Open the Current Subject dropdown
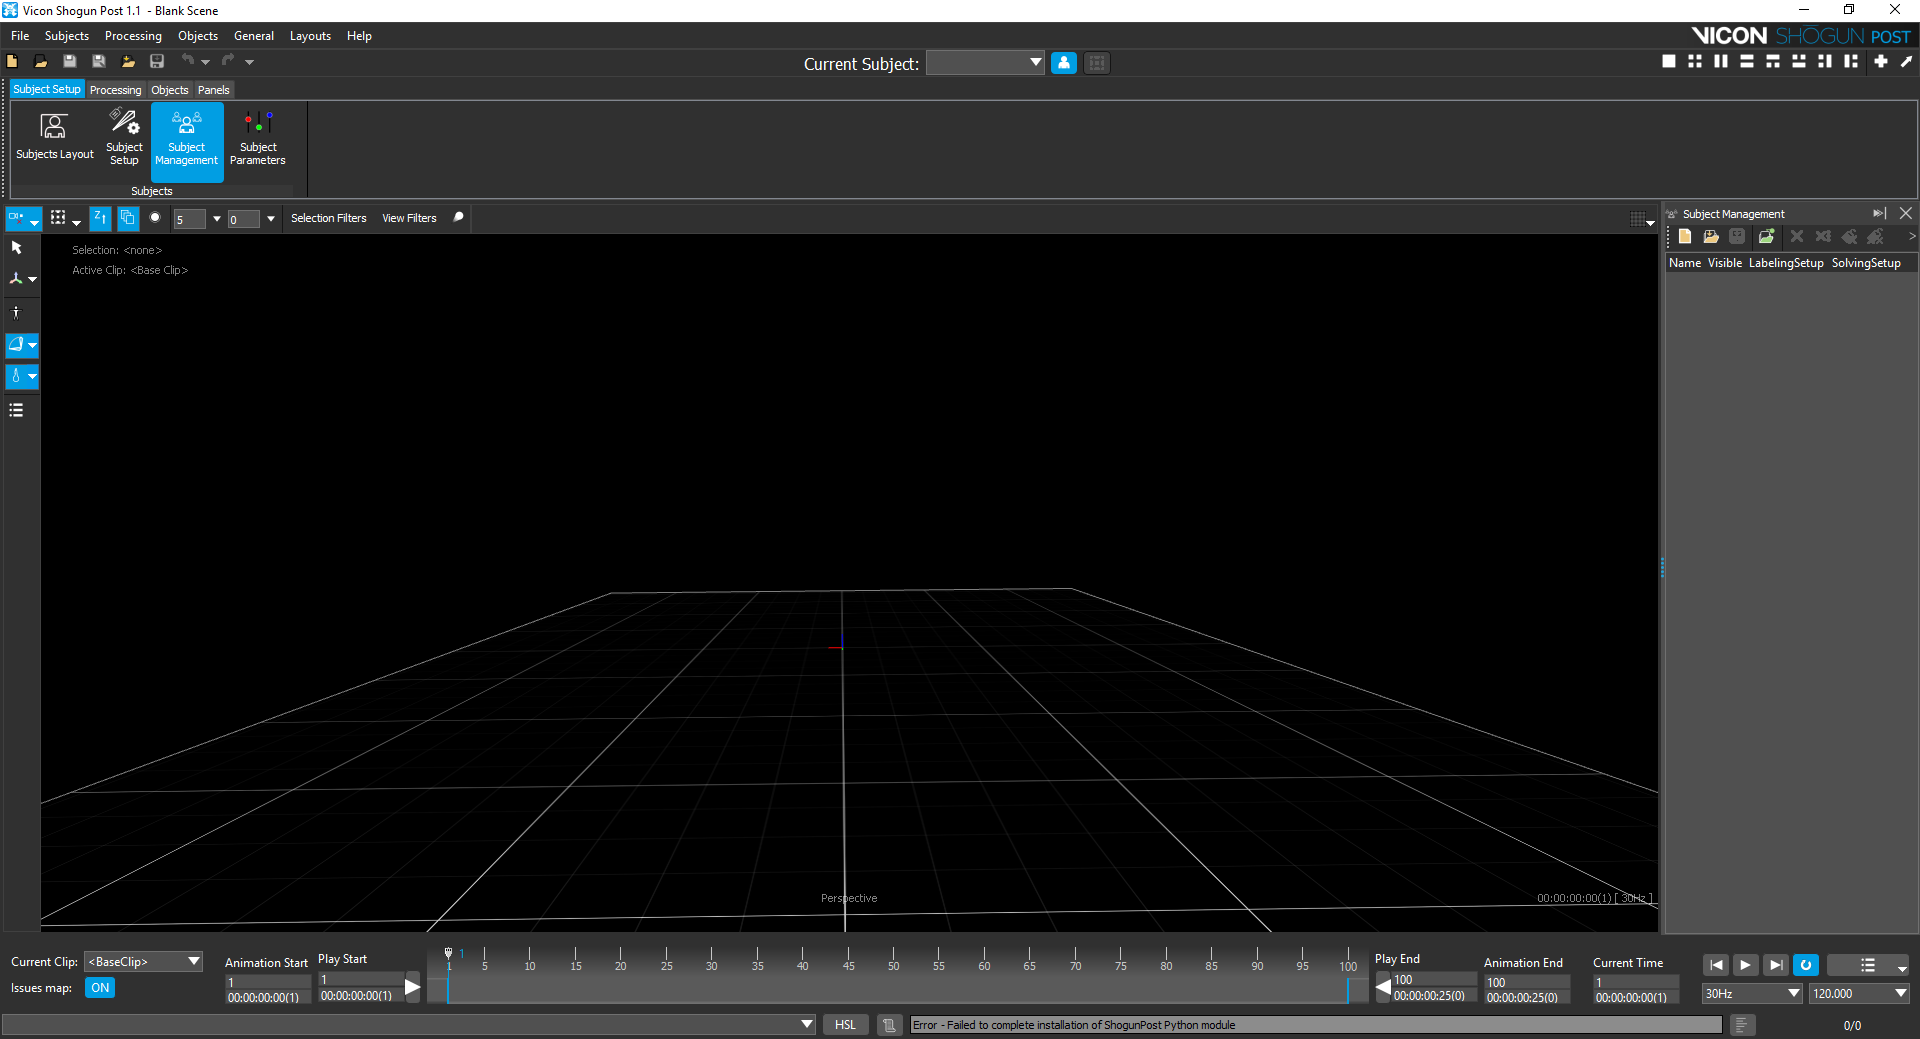The width and height of the screenshot is (1920, 1039). [x=985, y=63]
